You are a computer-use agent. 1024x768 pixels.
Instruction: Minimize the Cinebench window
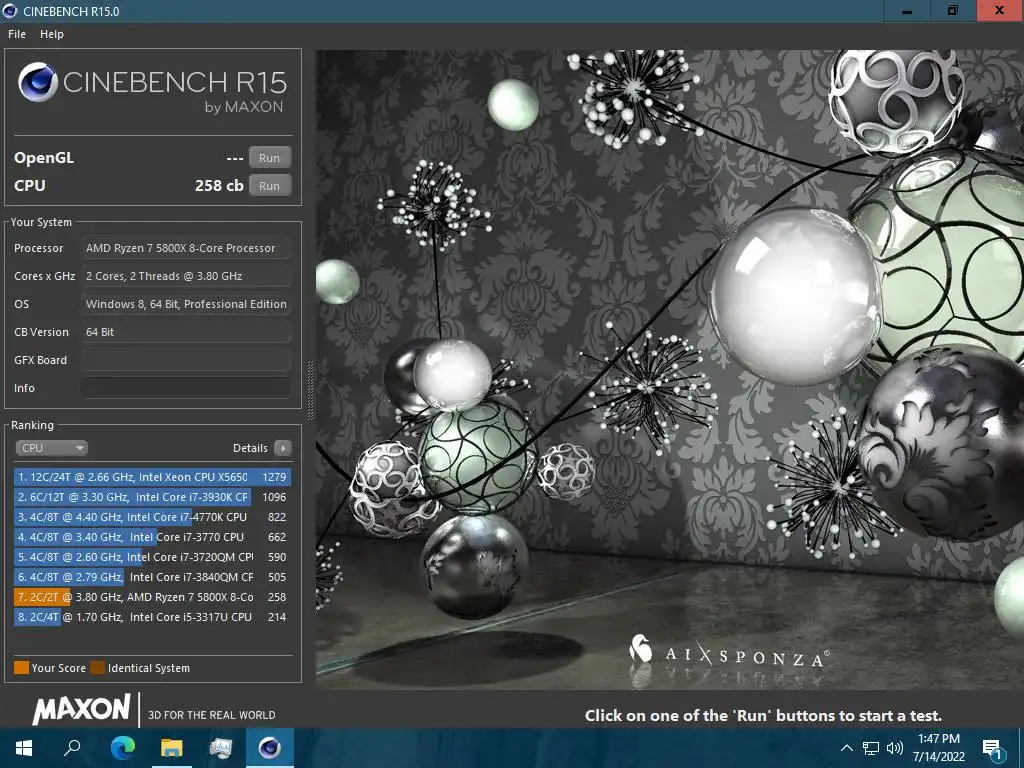(907, 11)
